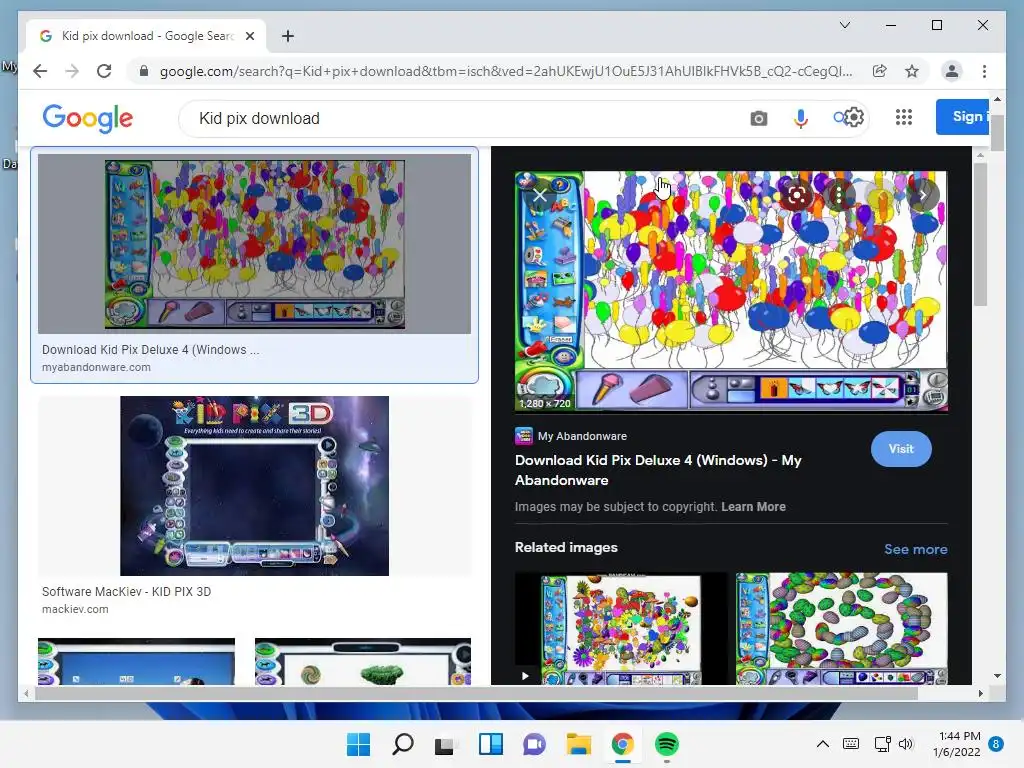Screen dimensions: 1024x768
Task: Click the preview panel scrollbar
Action: coord(980,234)
